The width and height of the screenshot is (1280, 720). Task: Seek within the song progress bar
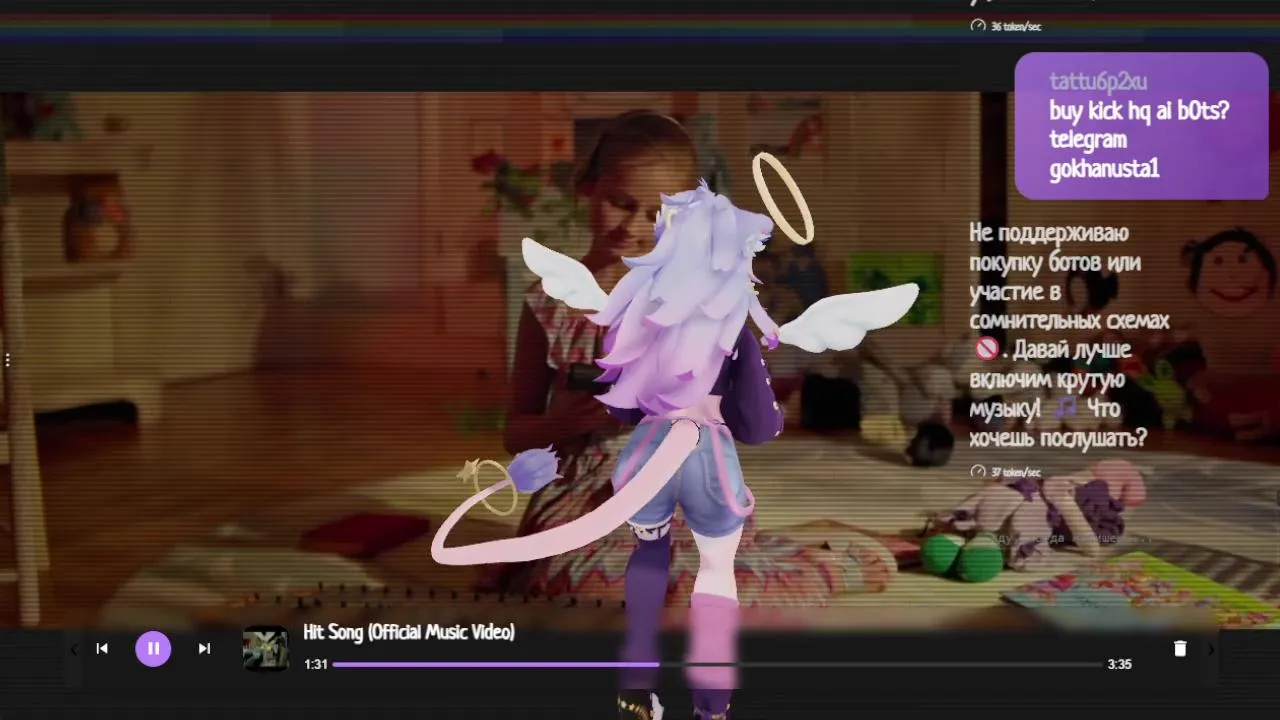point(717,664)
